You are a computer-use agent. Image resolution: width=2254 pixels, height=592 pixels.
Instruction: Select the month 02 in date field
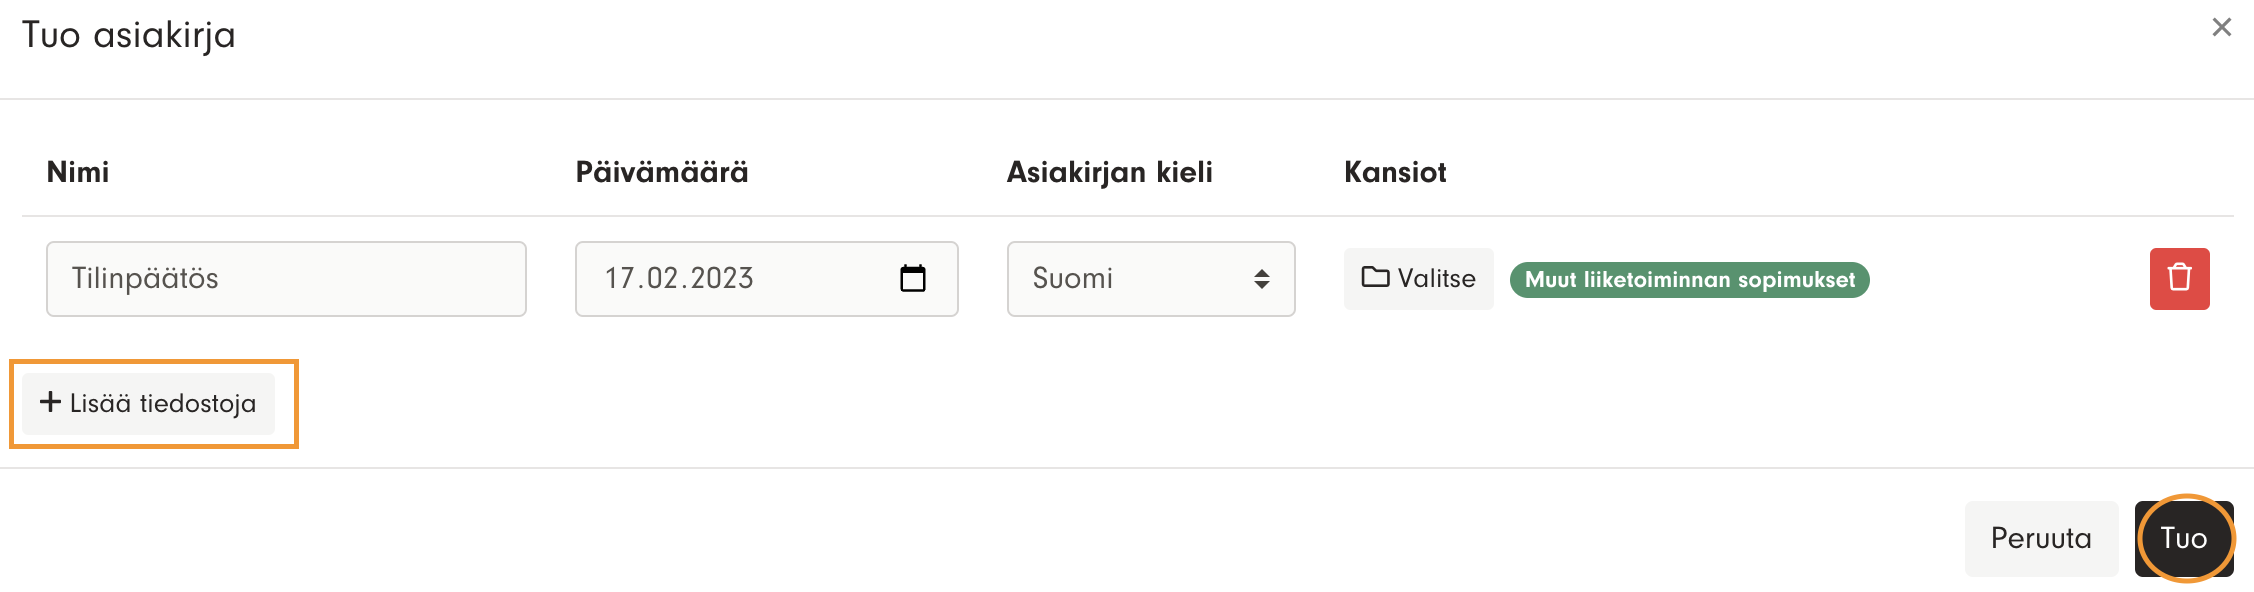click(x=664, y=278)
